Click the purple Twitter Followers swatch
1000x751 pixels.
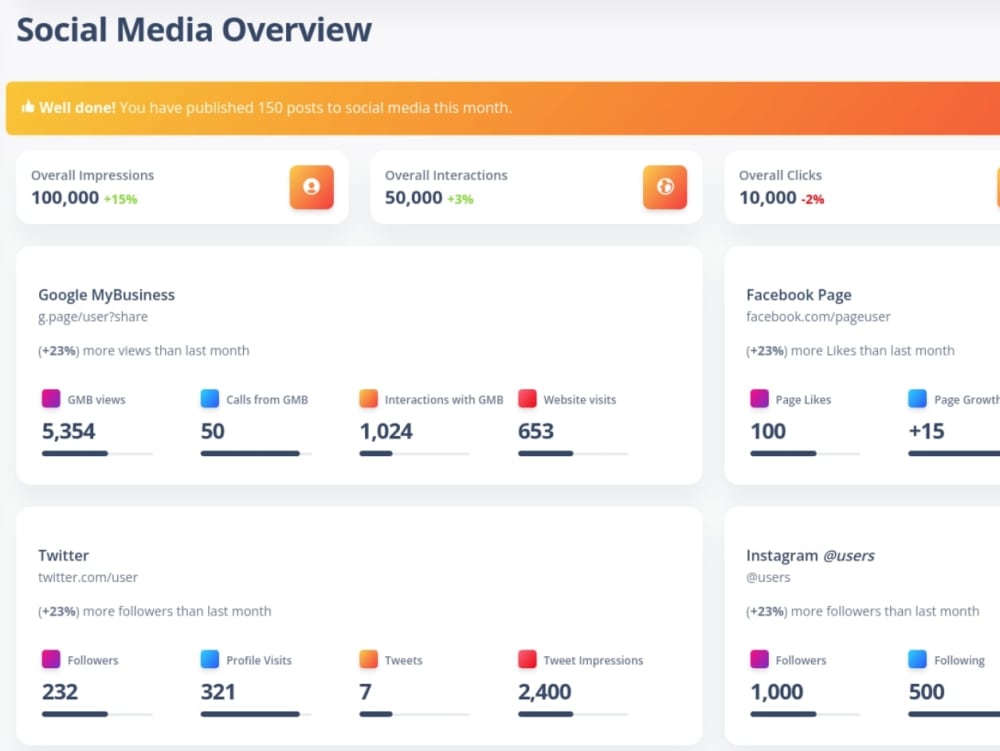click(51, 659)
